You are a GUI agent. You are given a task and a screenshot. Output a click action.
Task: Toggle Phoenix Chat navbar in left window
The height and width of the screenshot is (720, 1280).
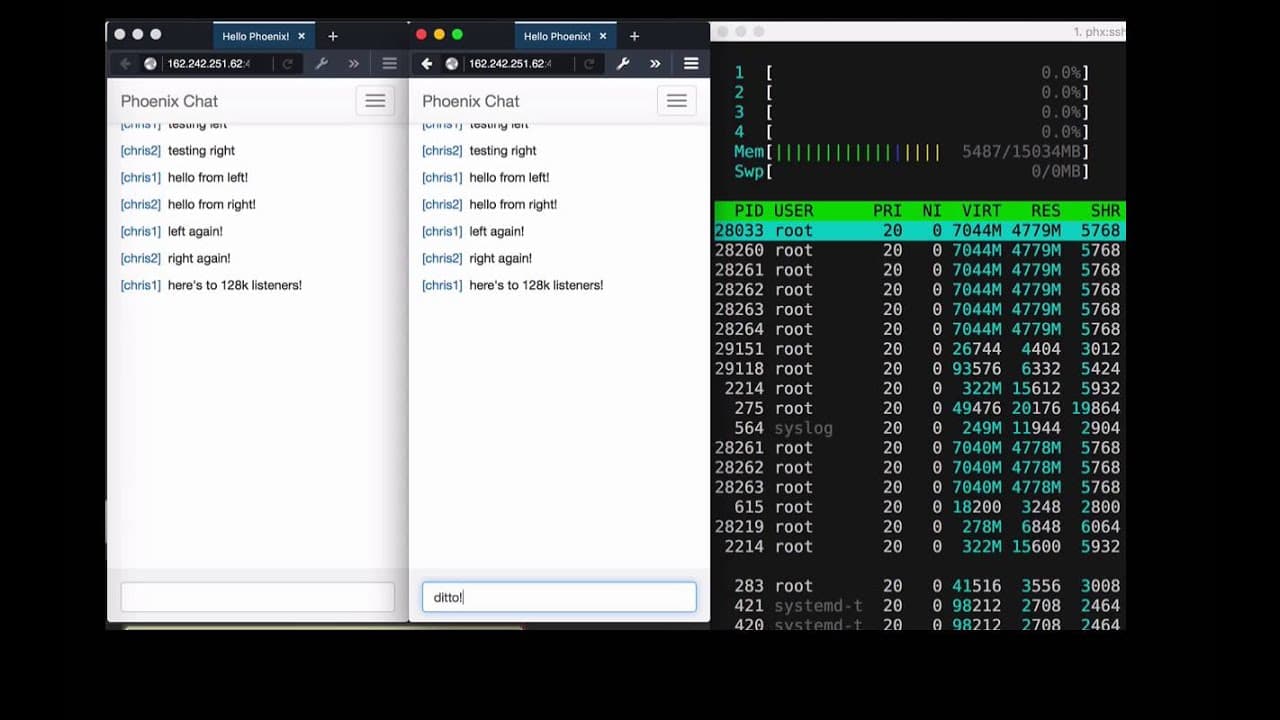[x=375, y=101]
